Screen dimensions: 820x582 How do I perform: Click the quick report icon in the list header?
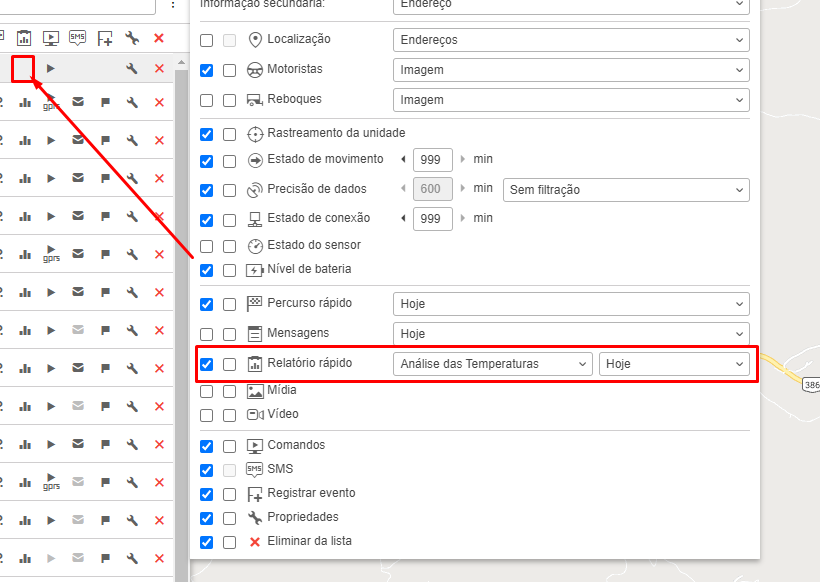23,38
